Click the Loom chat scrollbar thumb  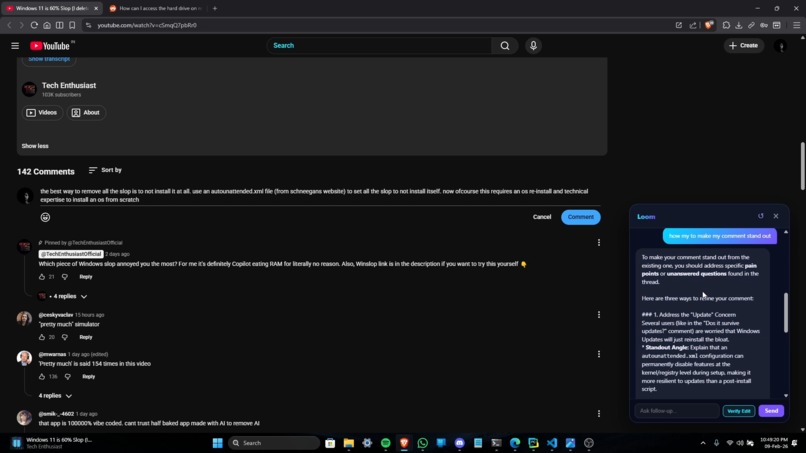pos(785,312)
